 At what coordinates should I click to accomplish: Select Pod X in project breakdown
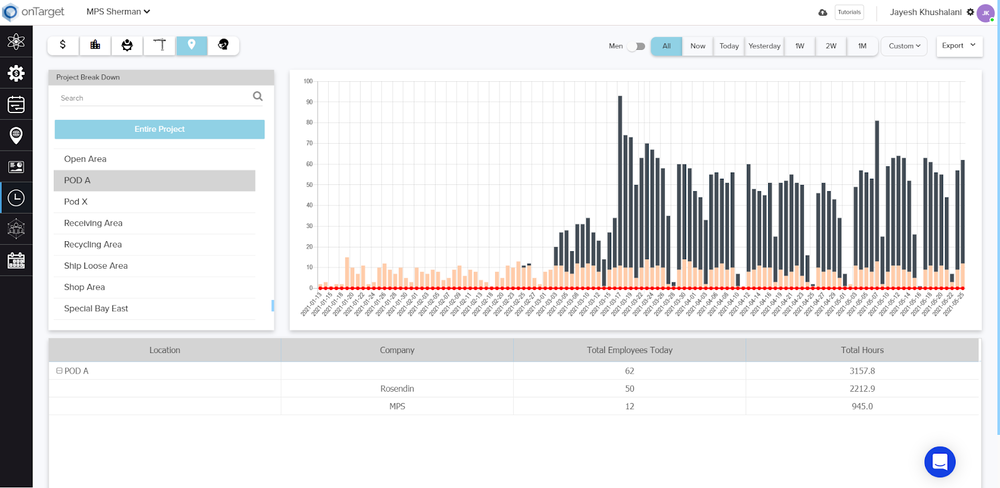point(154,202)
